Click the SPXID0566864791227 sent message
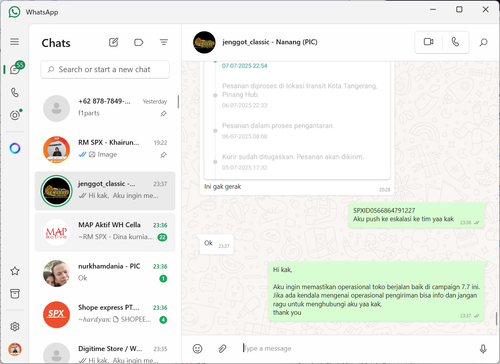The height and width of the screenshot is (364, 500). pyautogui.click(x=416, y=215)
